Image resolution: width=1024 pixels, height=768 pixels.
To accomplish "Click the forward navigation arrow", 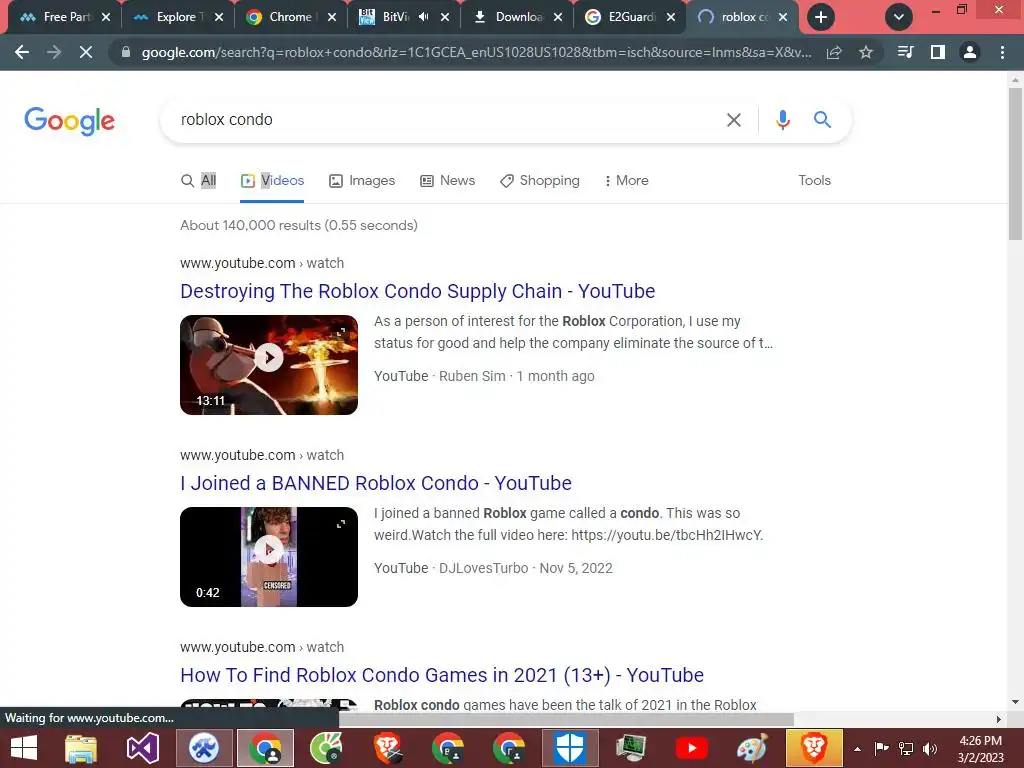I will [54, 52].
